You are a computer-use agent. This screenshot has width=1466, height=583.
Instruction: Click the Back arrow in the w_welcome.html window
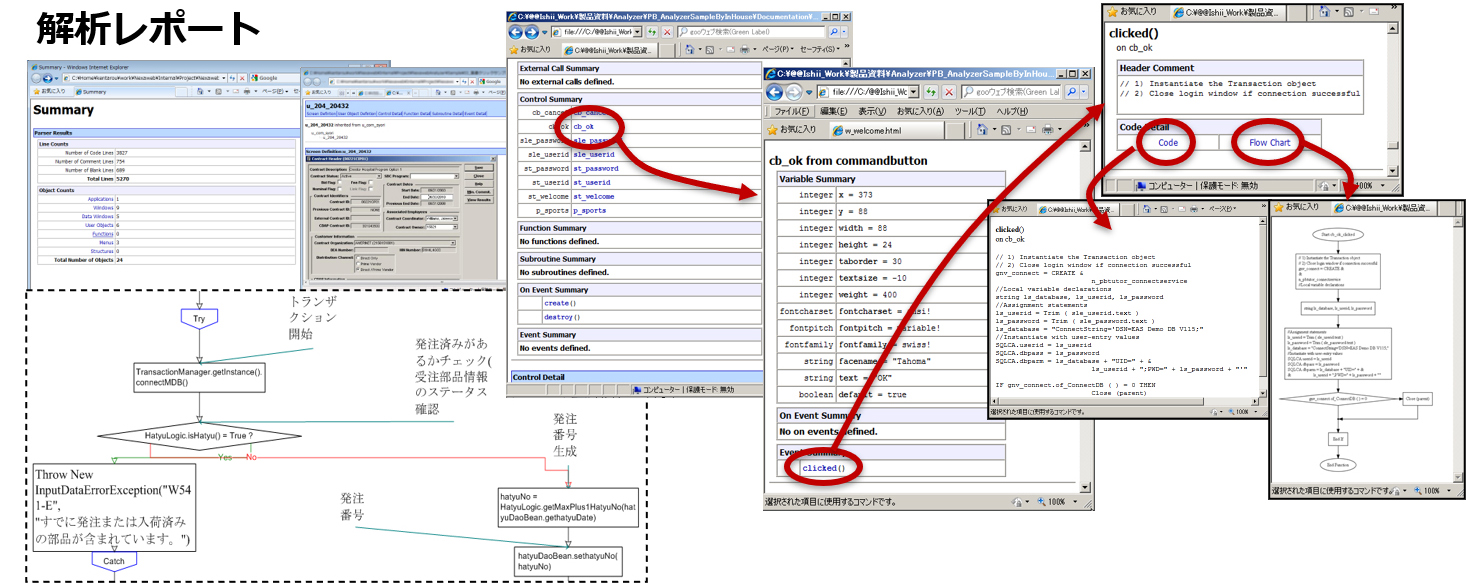point(776,91)
